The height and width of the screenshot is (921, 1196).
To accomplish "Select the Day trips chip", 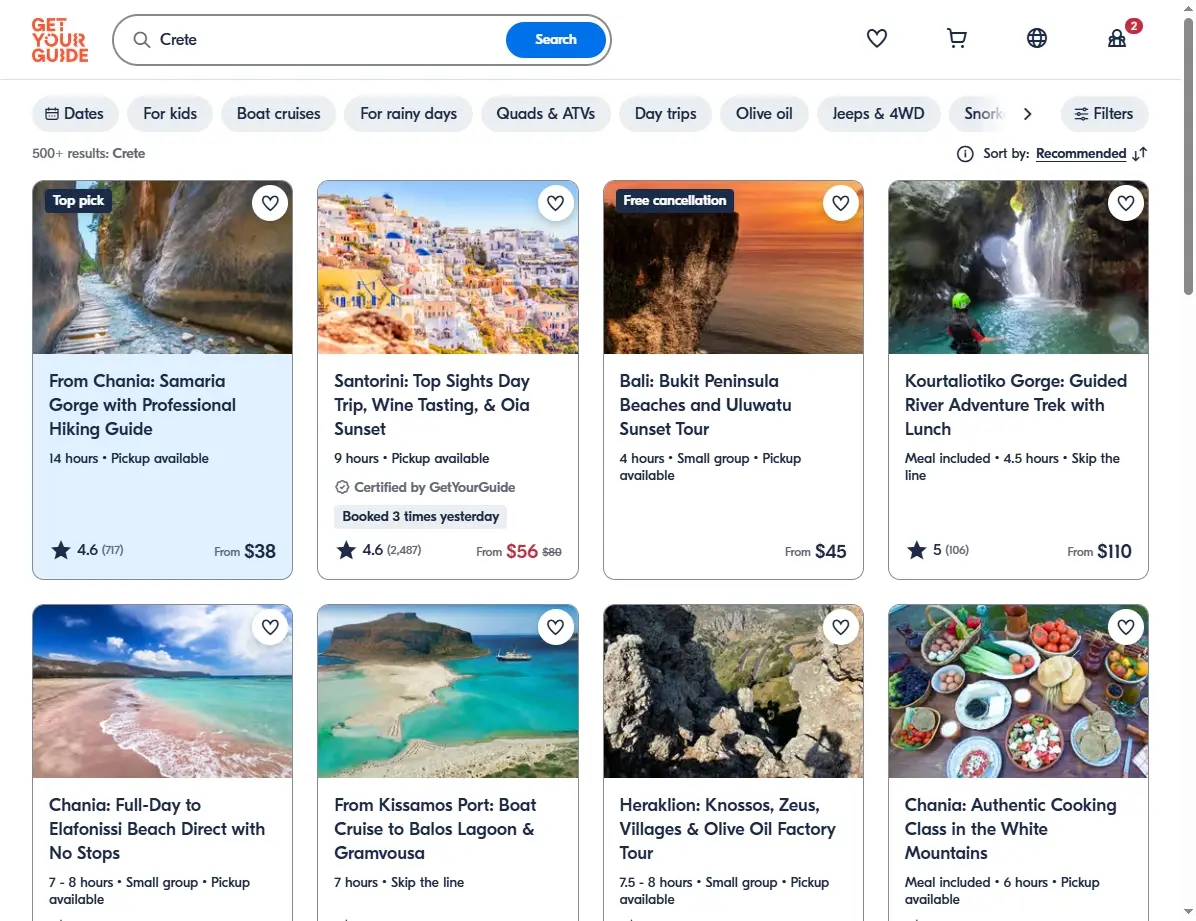I will (x=665, y=114).
